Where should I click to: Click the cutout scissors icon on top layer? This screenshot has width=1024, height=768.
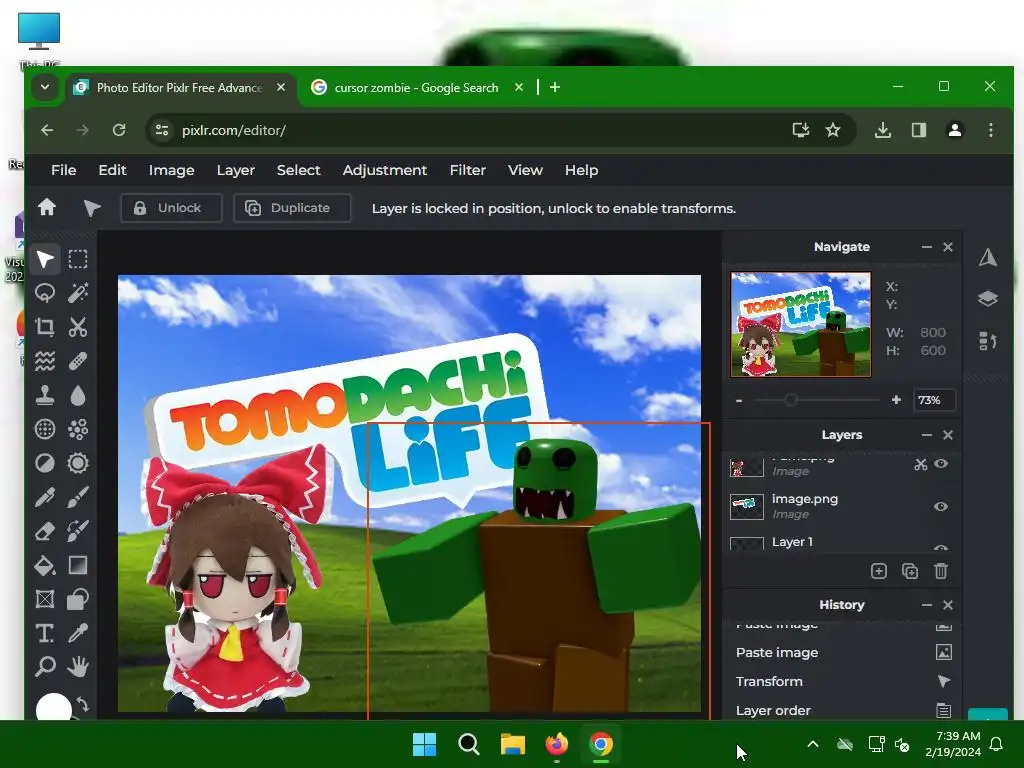click(920, 464)
